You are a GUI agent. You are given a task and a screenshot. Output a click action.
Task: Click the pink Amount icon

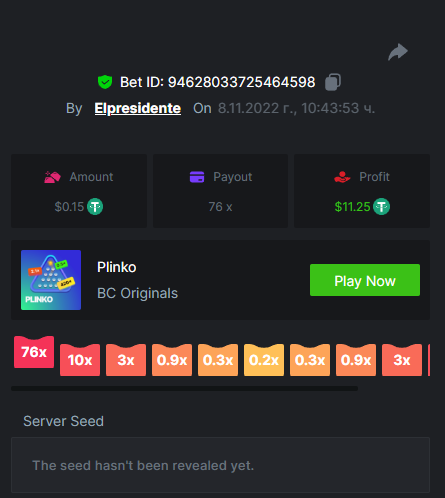coord(52,177)
